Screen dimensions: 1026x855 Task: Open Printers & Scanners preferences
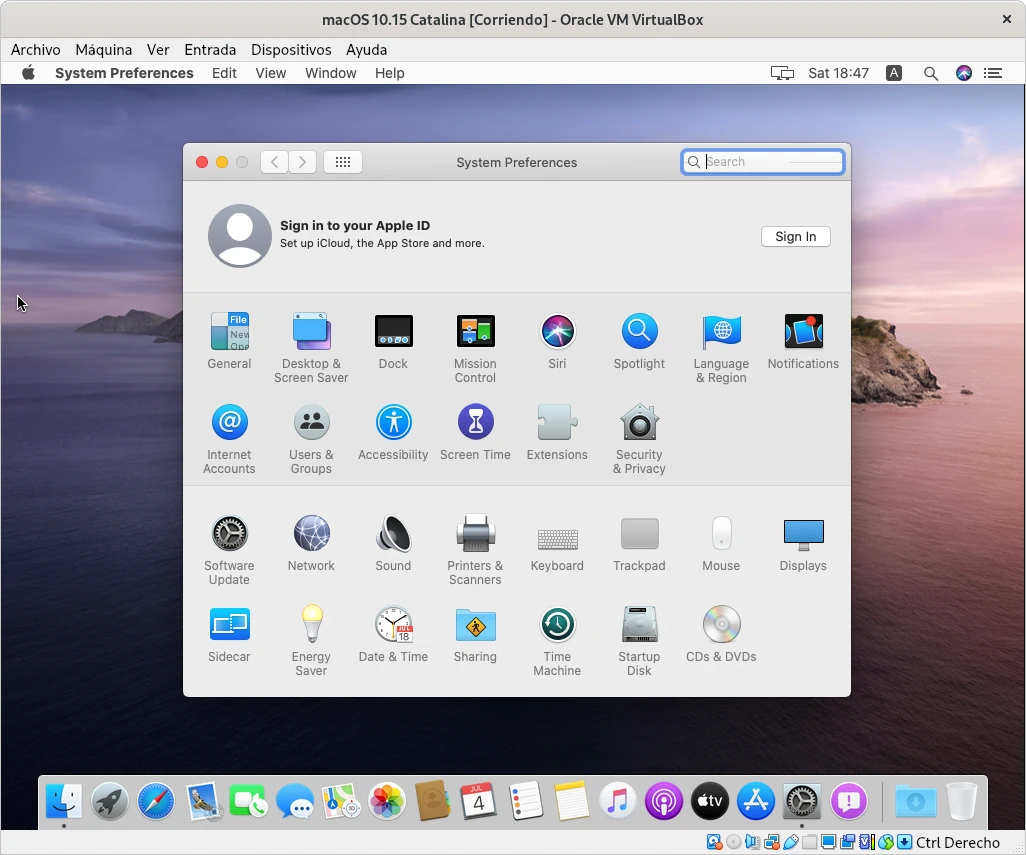click(475, 535)
